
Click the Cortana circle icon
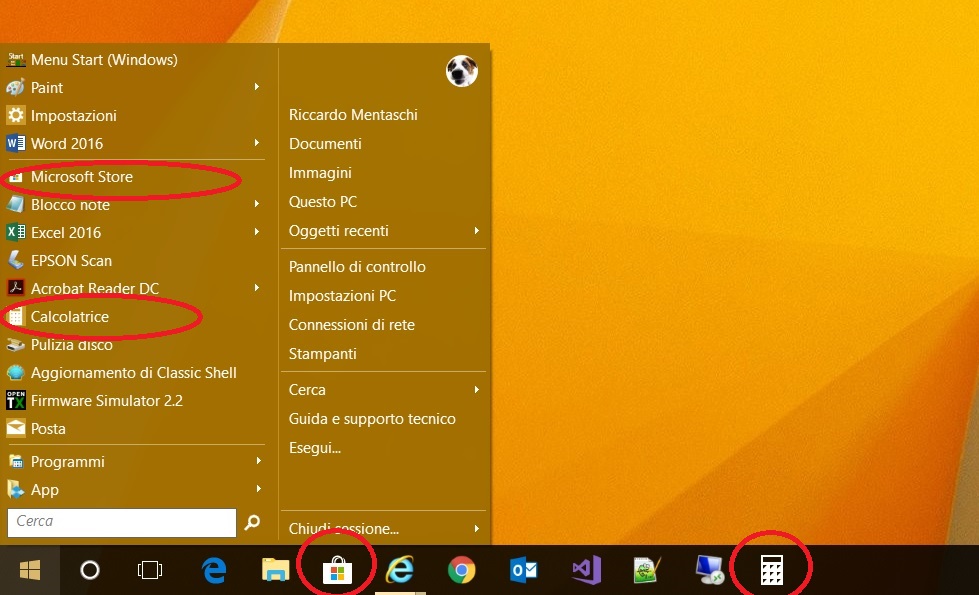90,570
